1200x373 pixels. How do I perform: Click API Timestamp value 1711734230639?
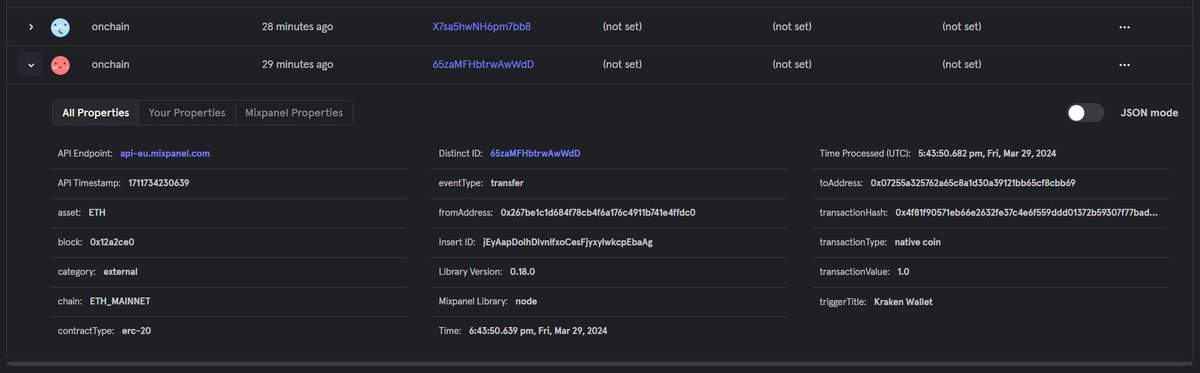[x=159, y=183]
